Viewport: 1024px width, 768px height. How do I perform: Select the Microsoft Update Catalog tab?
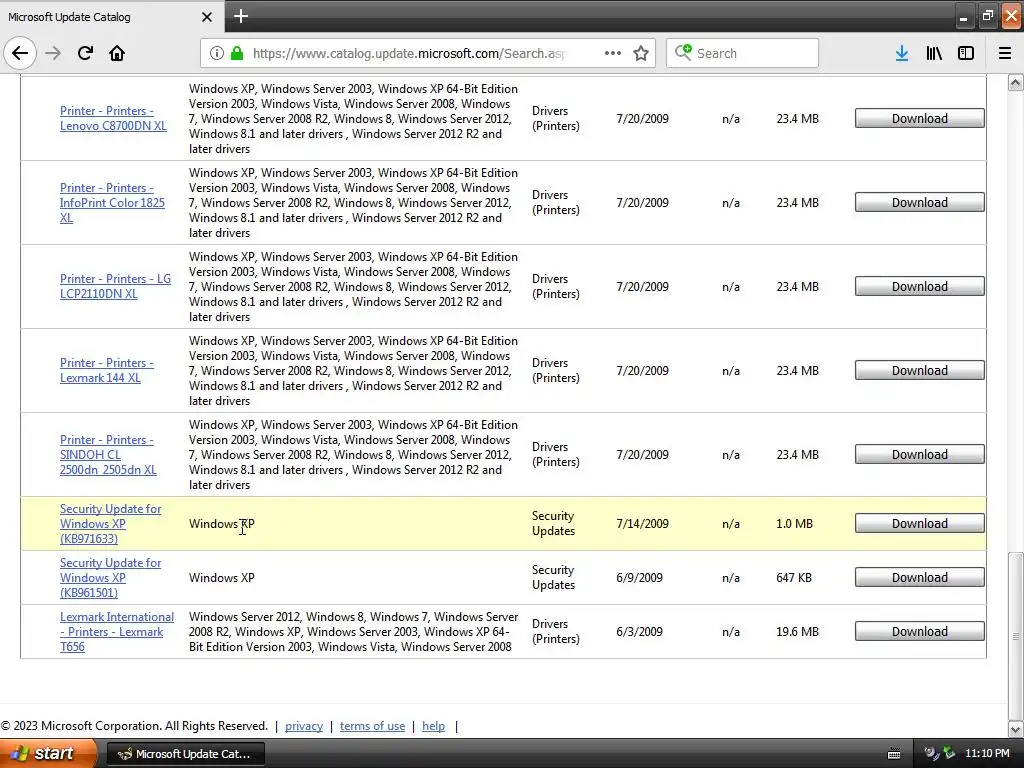[x=112, y=17]
